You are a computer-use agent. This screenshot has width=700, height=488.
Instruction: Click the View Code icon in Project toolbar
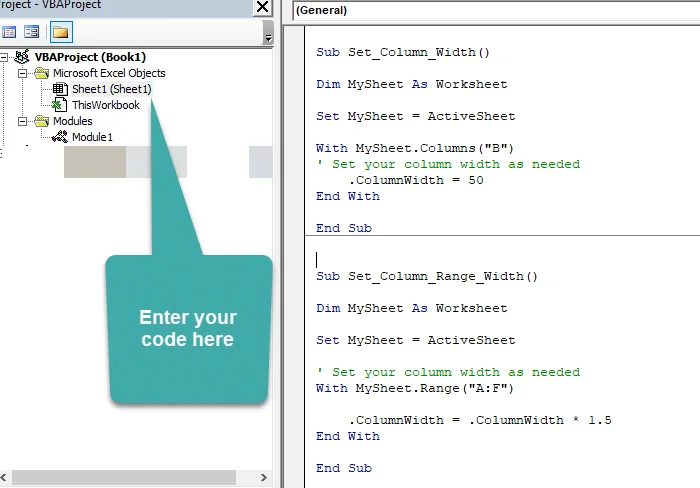(x=9, y=32)
